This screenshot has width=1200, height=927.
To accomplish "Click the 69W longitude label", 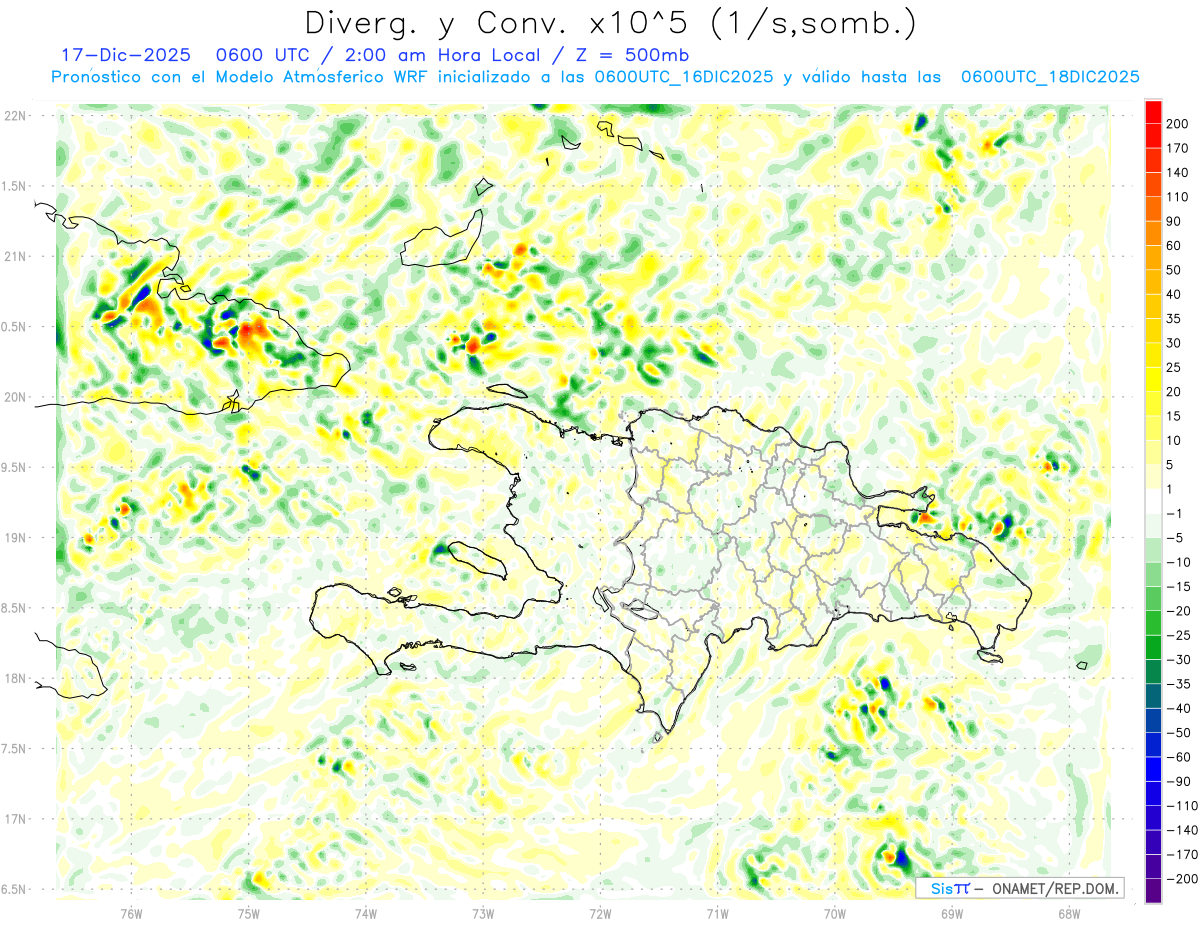I will click(952, 913).
